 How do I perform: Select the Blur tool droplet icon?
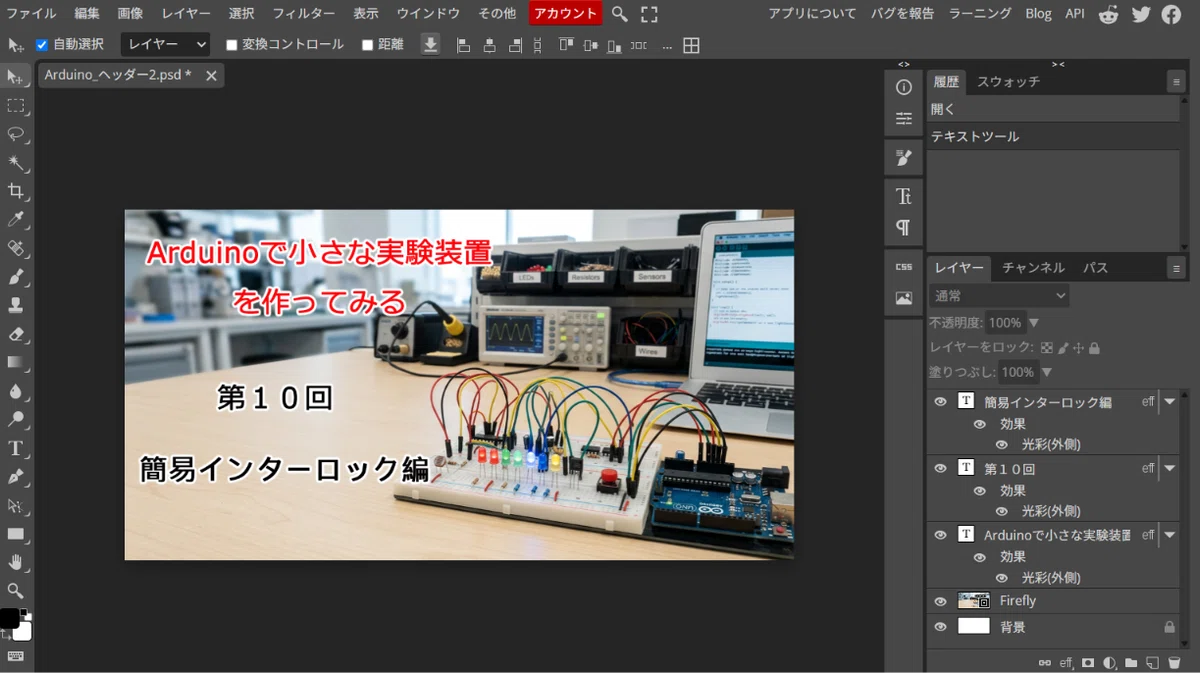coord(16,391)
